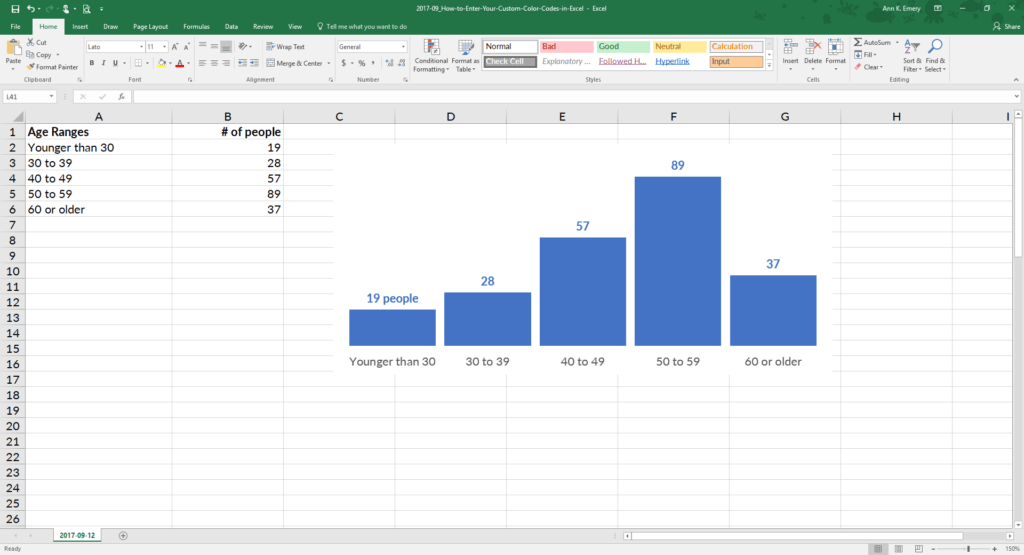Open the Clear dropdown in Editing
Image resolution: width=1024 pixels, height=555 pixels.
[869, 67]
